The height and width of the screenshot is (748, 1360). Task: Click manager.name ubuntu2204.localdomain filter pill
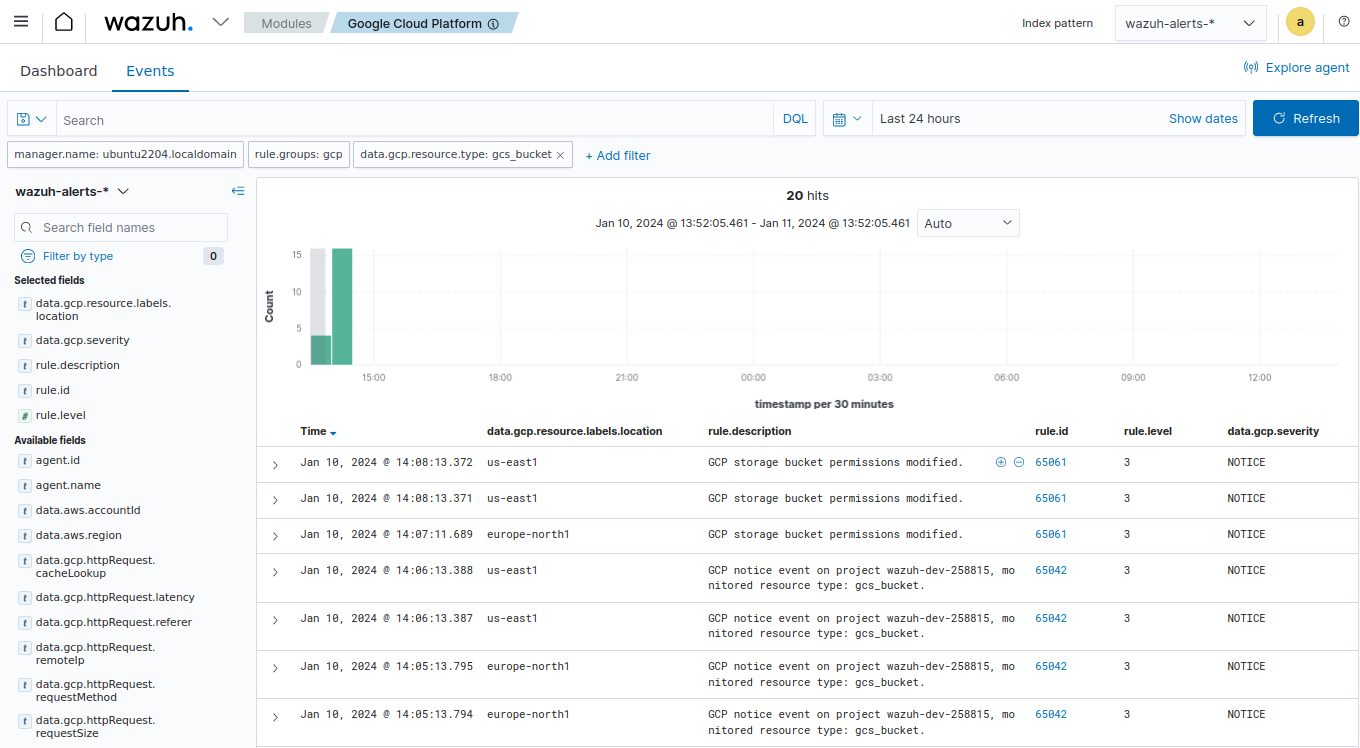126,155
